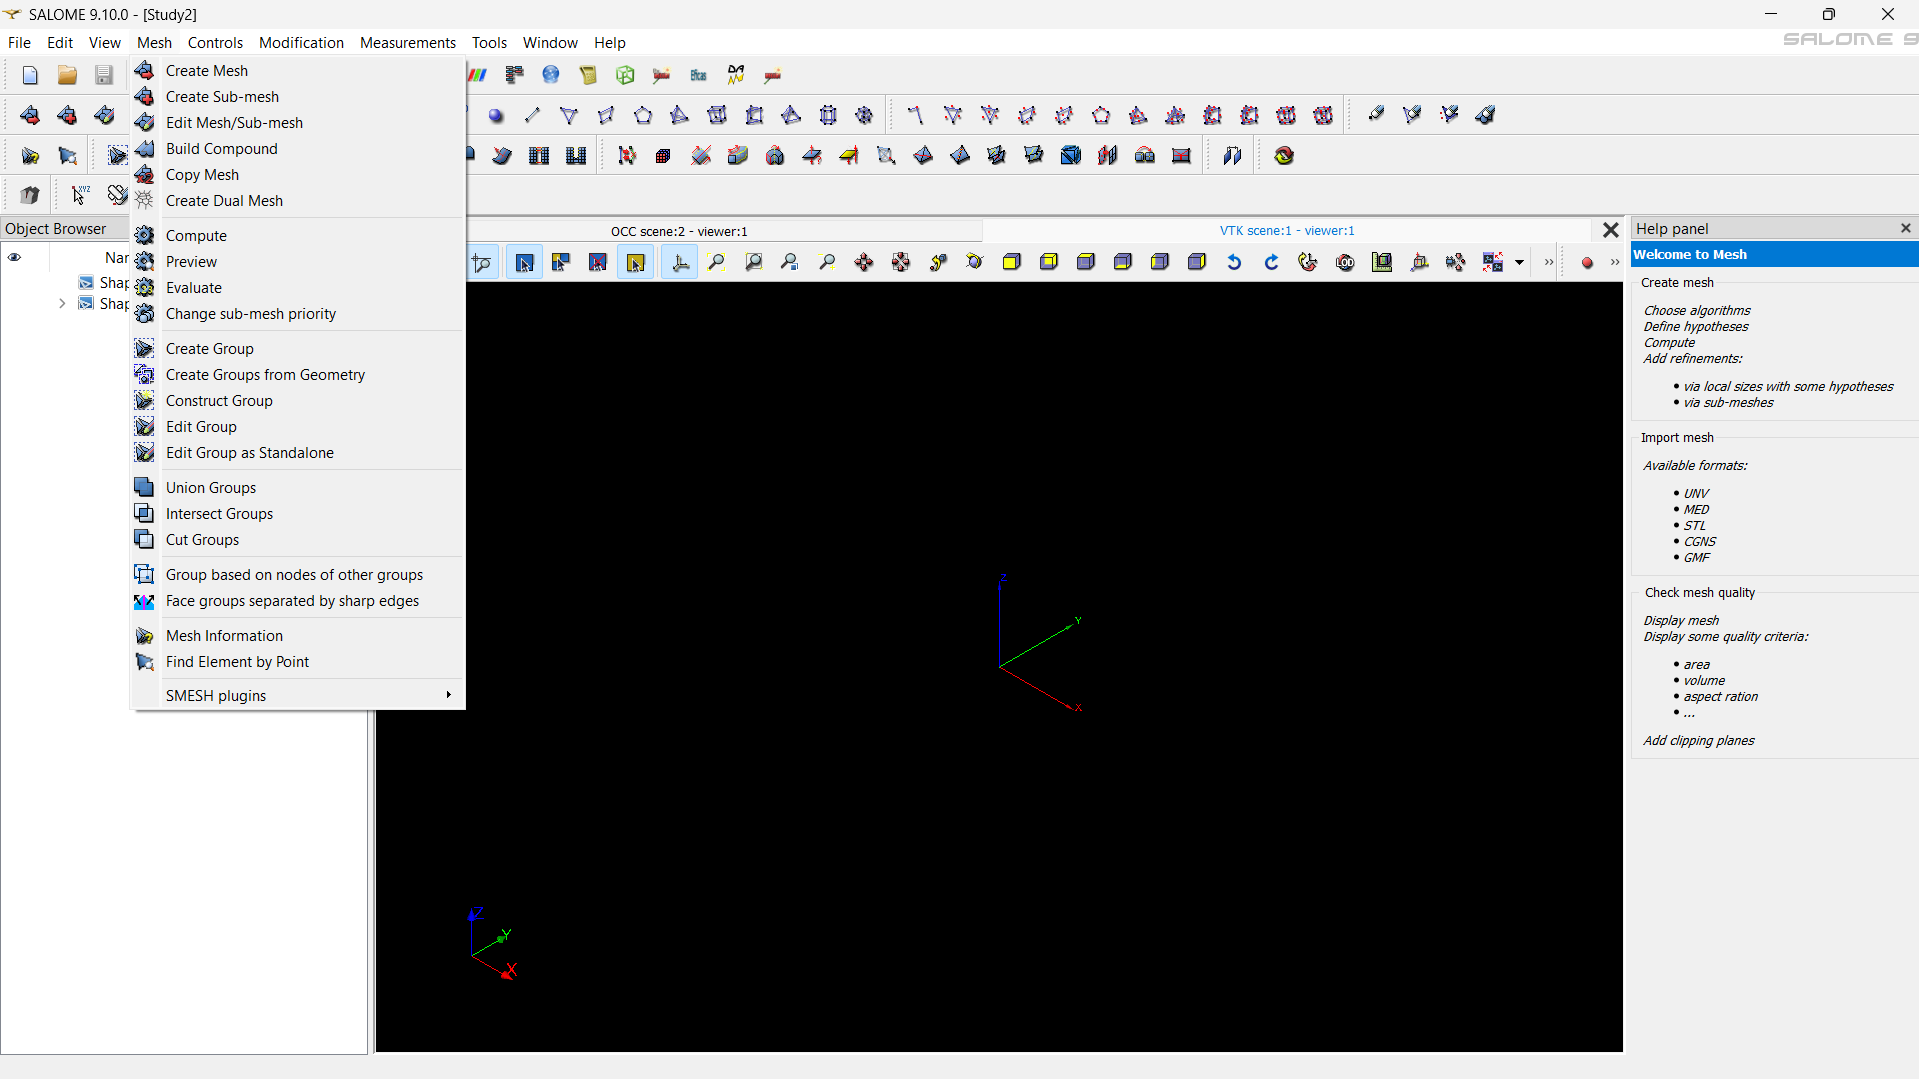
Task: Show hidden viewer tools via left » overflow
Action: click(x=1549, y=263)
